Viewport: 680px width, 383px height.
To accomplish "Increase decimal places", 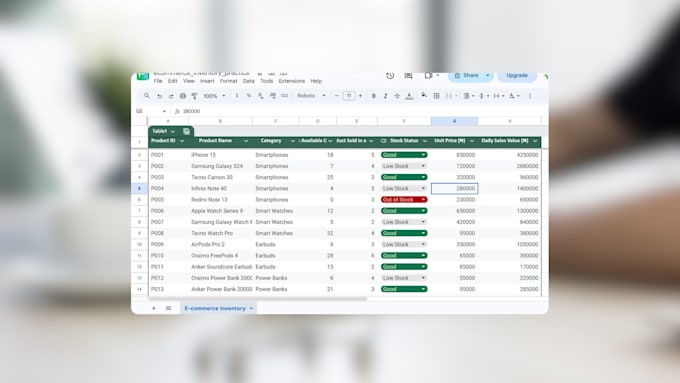I will click(x=272, y=96).
